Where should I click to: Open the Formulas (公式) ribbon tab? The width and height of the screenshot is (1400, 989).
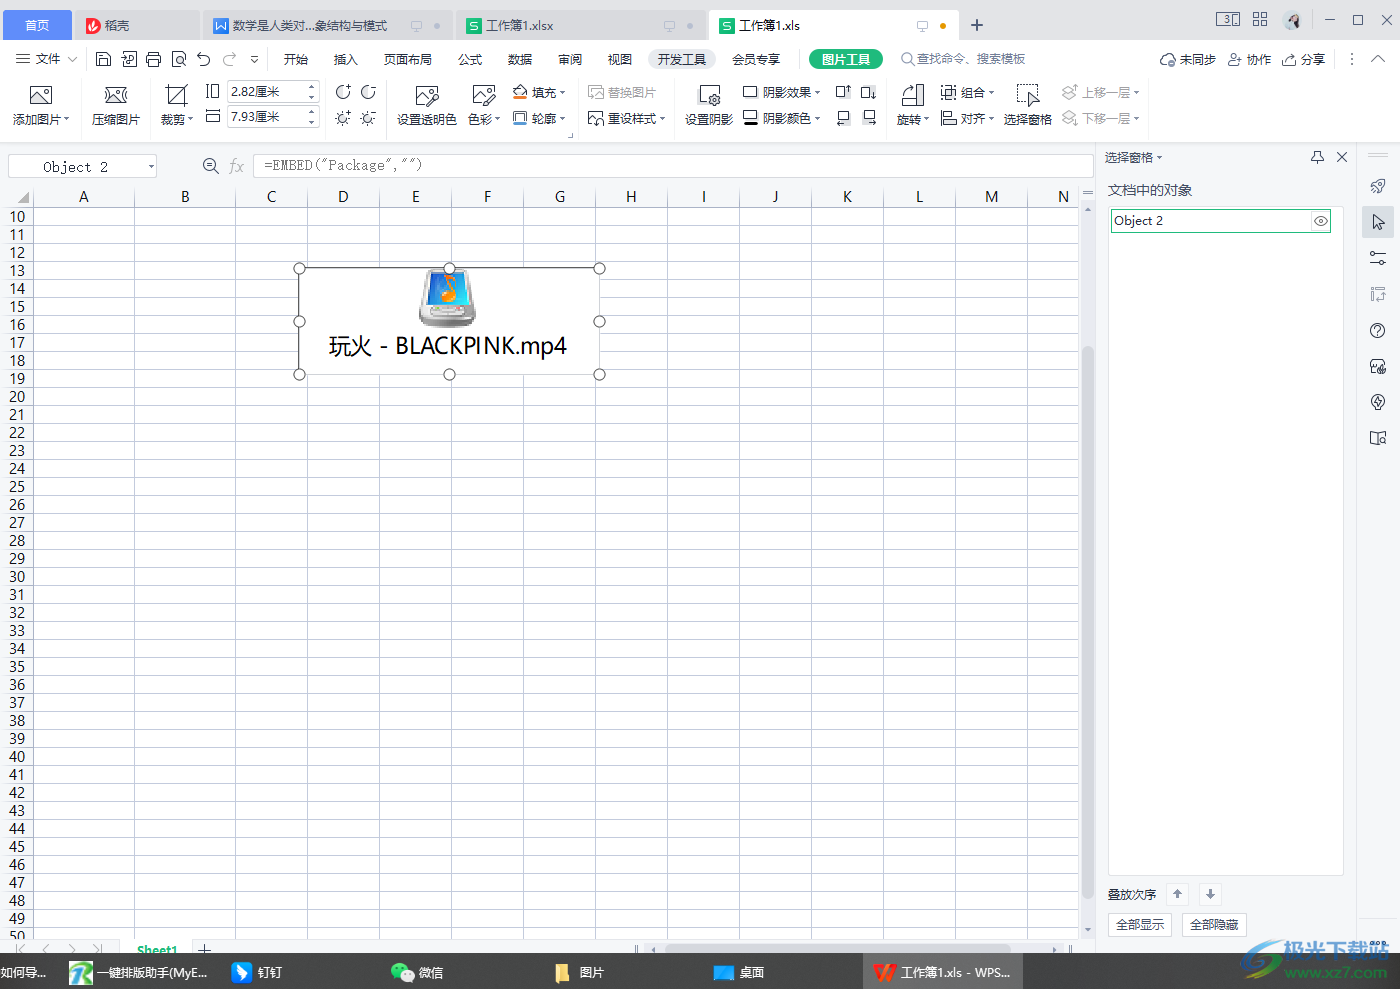click(x=470, y=59)
